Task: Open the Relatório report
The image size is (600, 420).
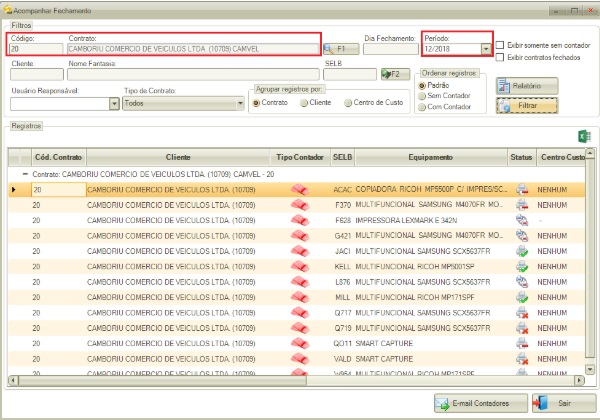Action: [x=527, y=86]
